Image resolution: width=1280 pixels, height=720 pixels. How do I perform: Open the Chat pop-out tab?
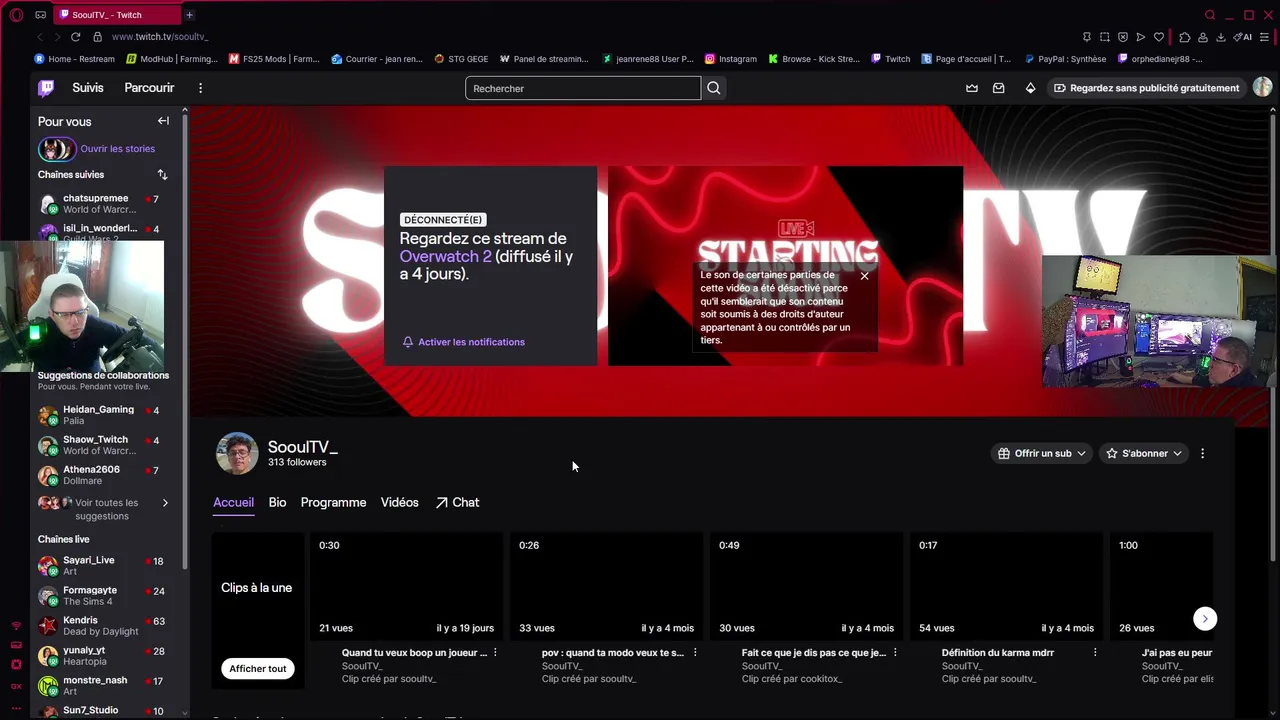coord(457,503)
